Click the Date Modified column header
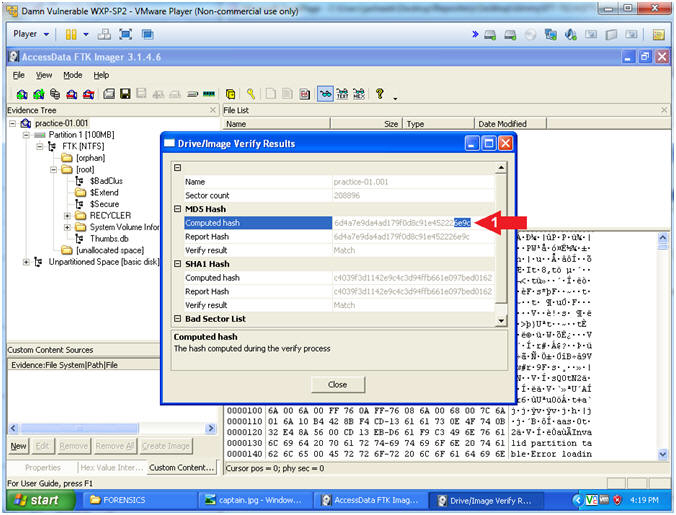676x515 pixels. pyautogui.click(x=510, y=124)
